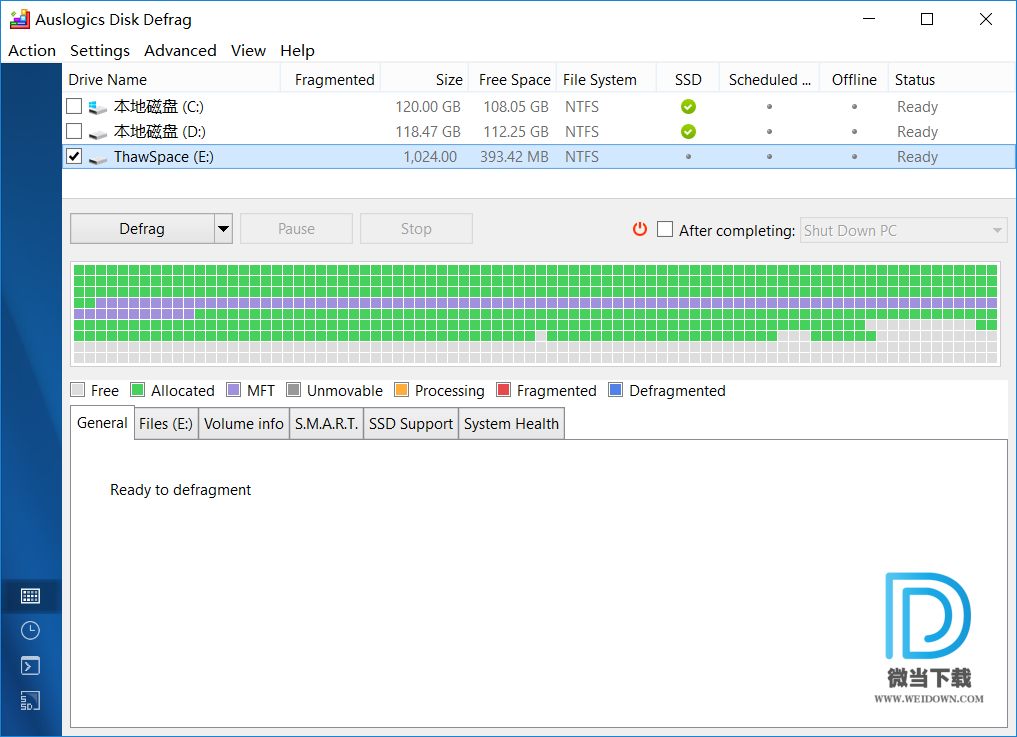This screenshot has width=1017, height=737.
Task: Start defragmentation with the Defrag button
Action: pyautogui.click(x=142, y=228)
